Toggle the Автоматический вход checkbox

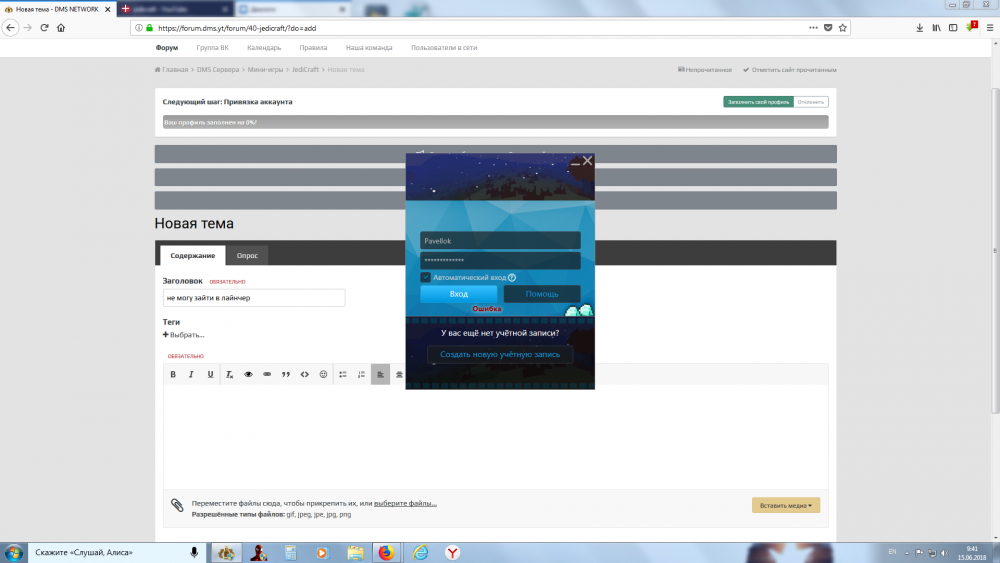coord(426,277)
